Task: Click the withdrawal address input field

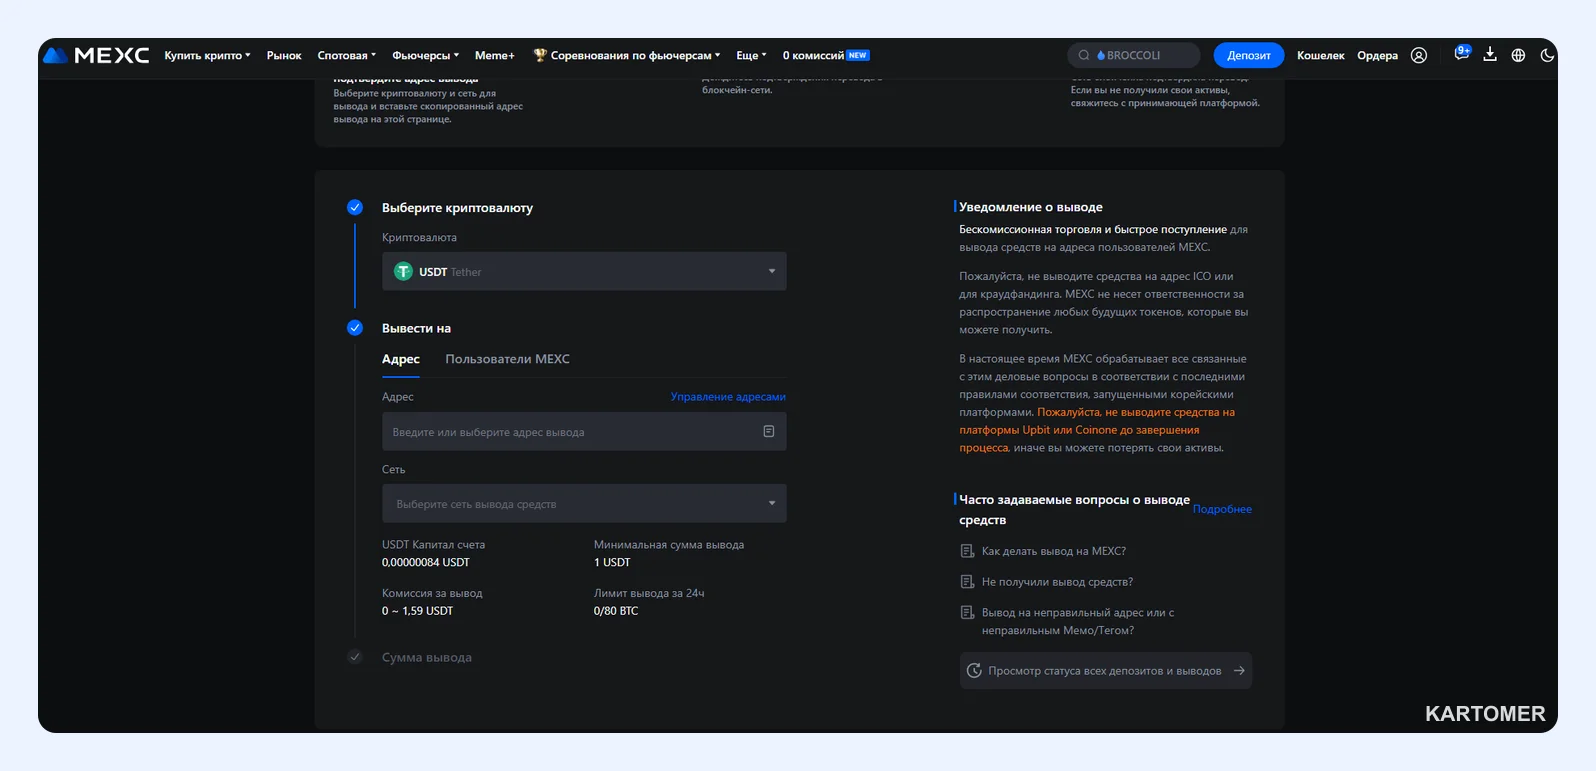Action: click(x=584, y=432)
